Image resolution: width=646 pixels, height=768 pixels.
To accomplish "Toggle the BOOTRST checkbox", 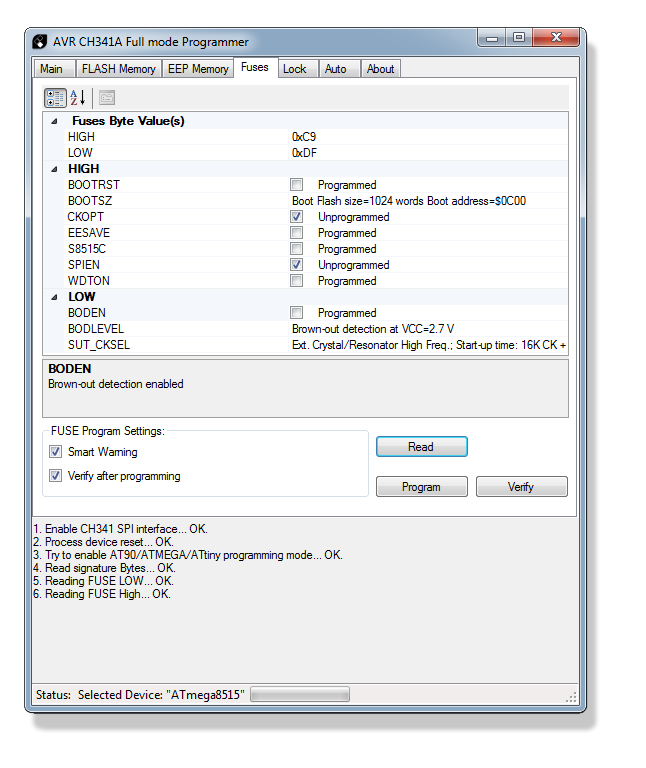I will tap(296, 185).
